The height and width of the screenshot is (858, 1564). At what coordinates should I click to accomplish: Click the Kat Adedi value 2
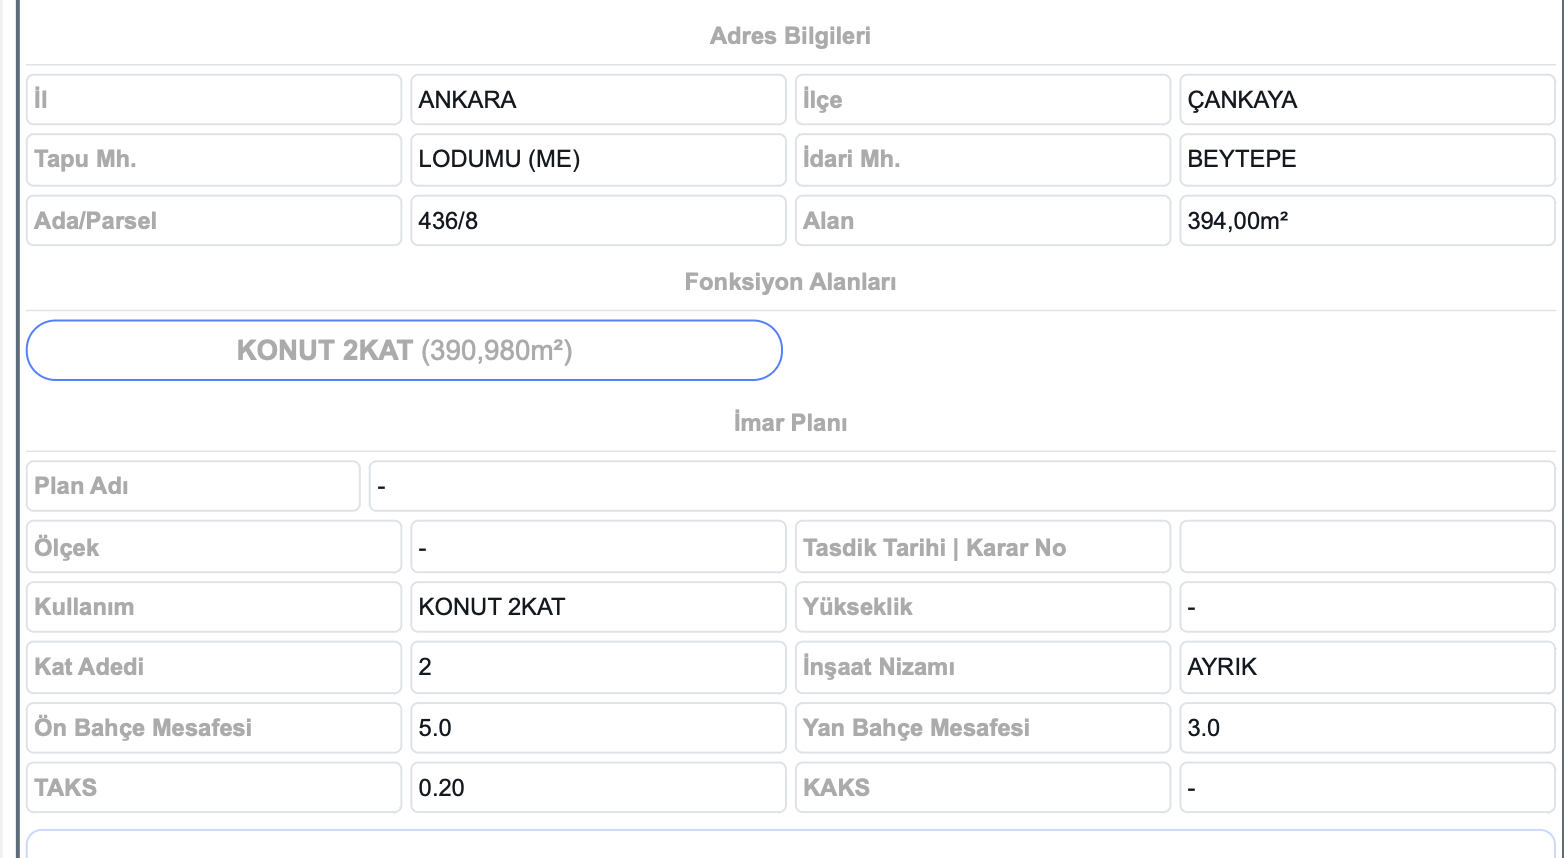click(x=598, y=667)
